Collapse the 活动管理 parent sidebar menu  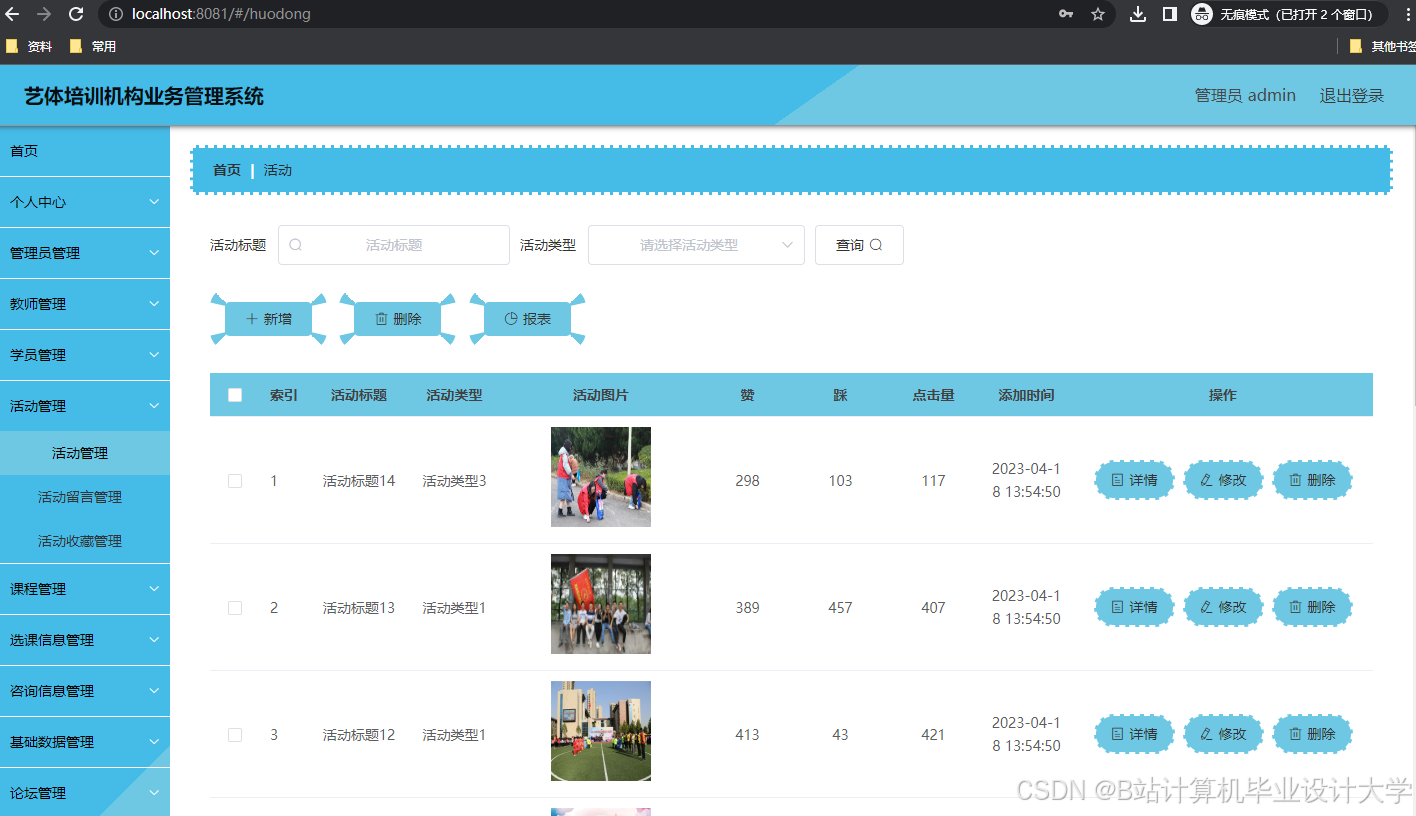point(85,406)
